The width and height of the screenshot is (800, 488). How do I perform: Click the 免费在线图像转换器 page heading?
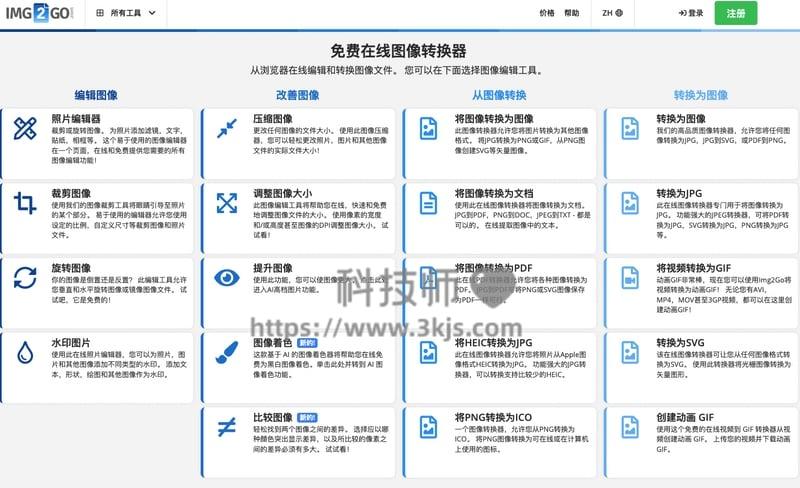click(398, 51)
